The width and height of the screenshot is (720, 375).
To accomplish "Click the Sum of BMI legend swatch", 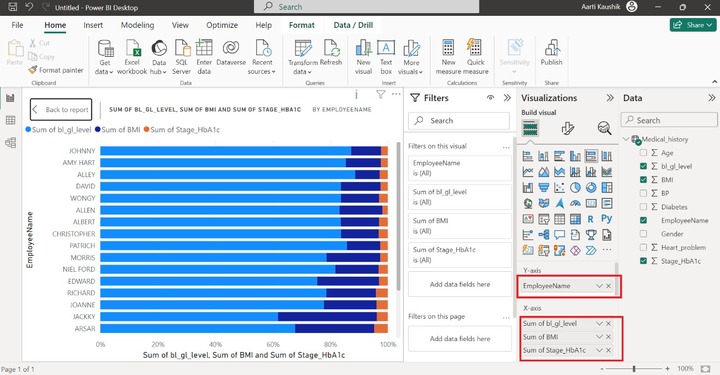I will [x=98, y=130].
